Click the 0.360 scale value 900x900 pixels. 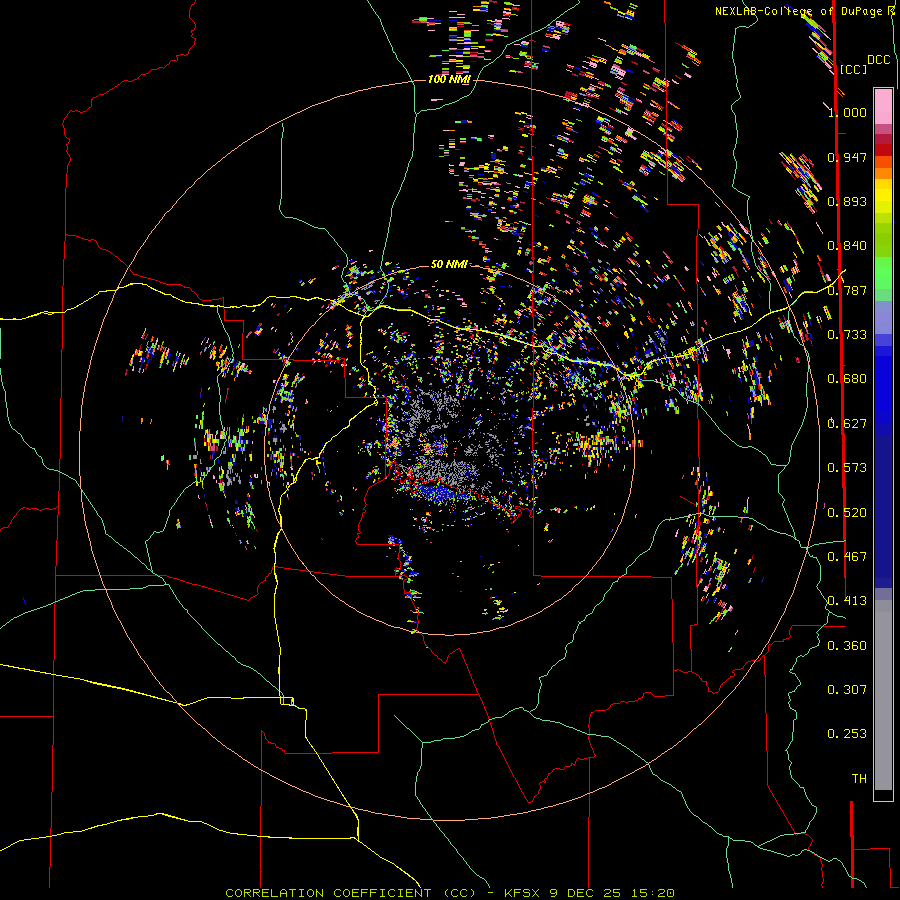tap(847, 645)
